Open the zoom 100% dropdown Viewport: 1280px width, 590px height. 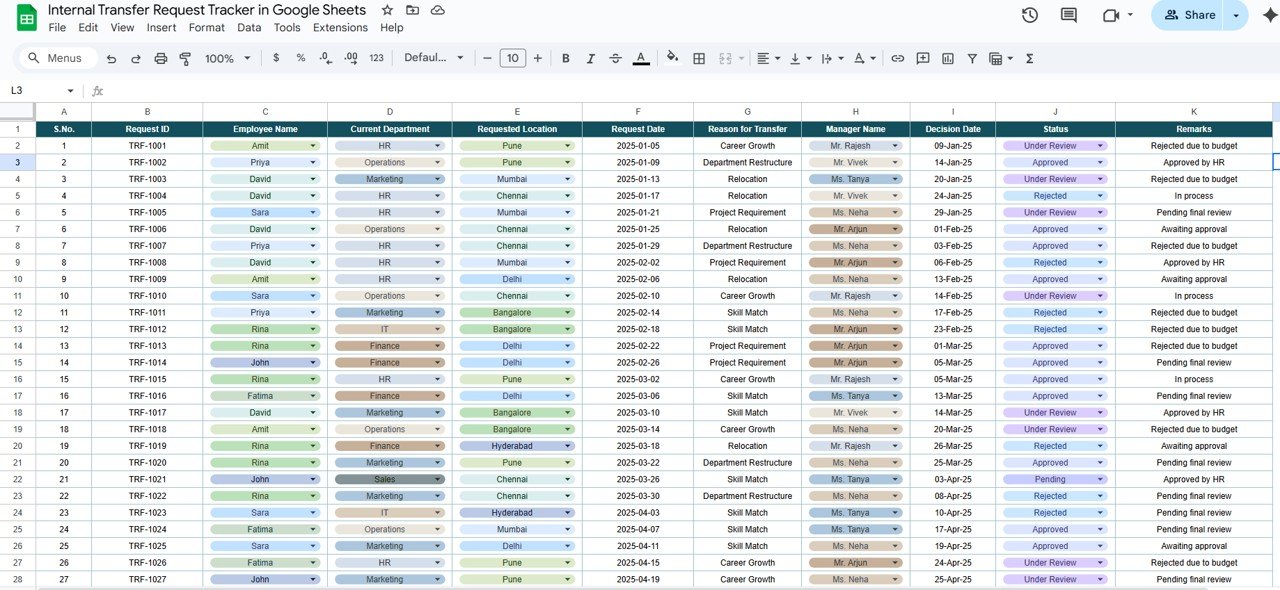pos(228,59)
